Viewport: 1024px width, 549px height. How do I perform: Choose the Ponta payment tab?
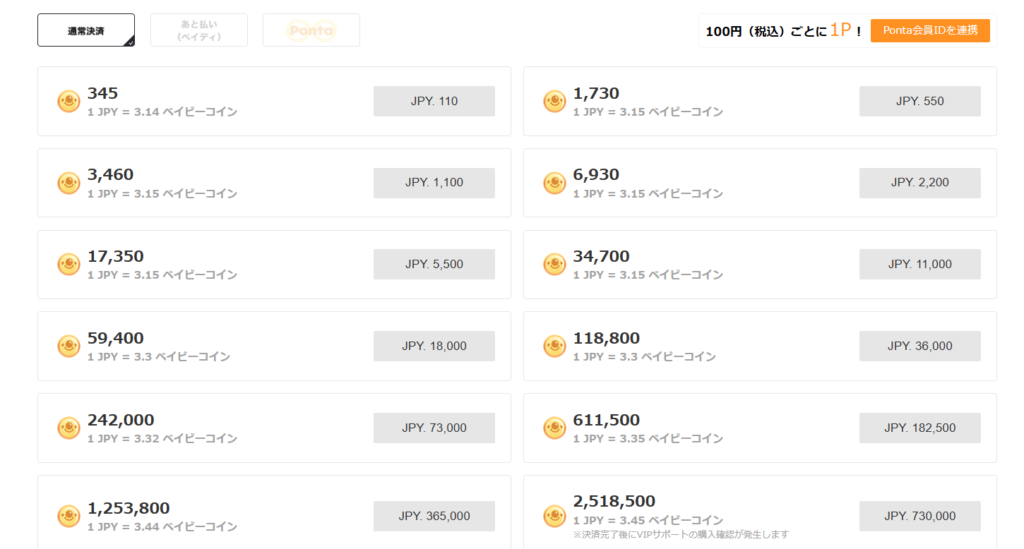tap(311, 30)
